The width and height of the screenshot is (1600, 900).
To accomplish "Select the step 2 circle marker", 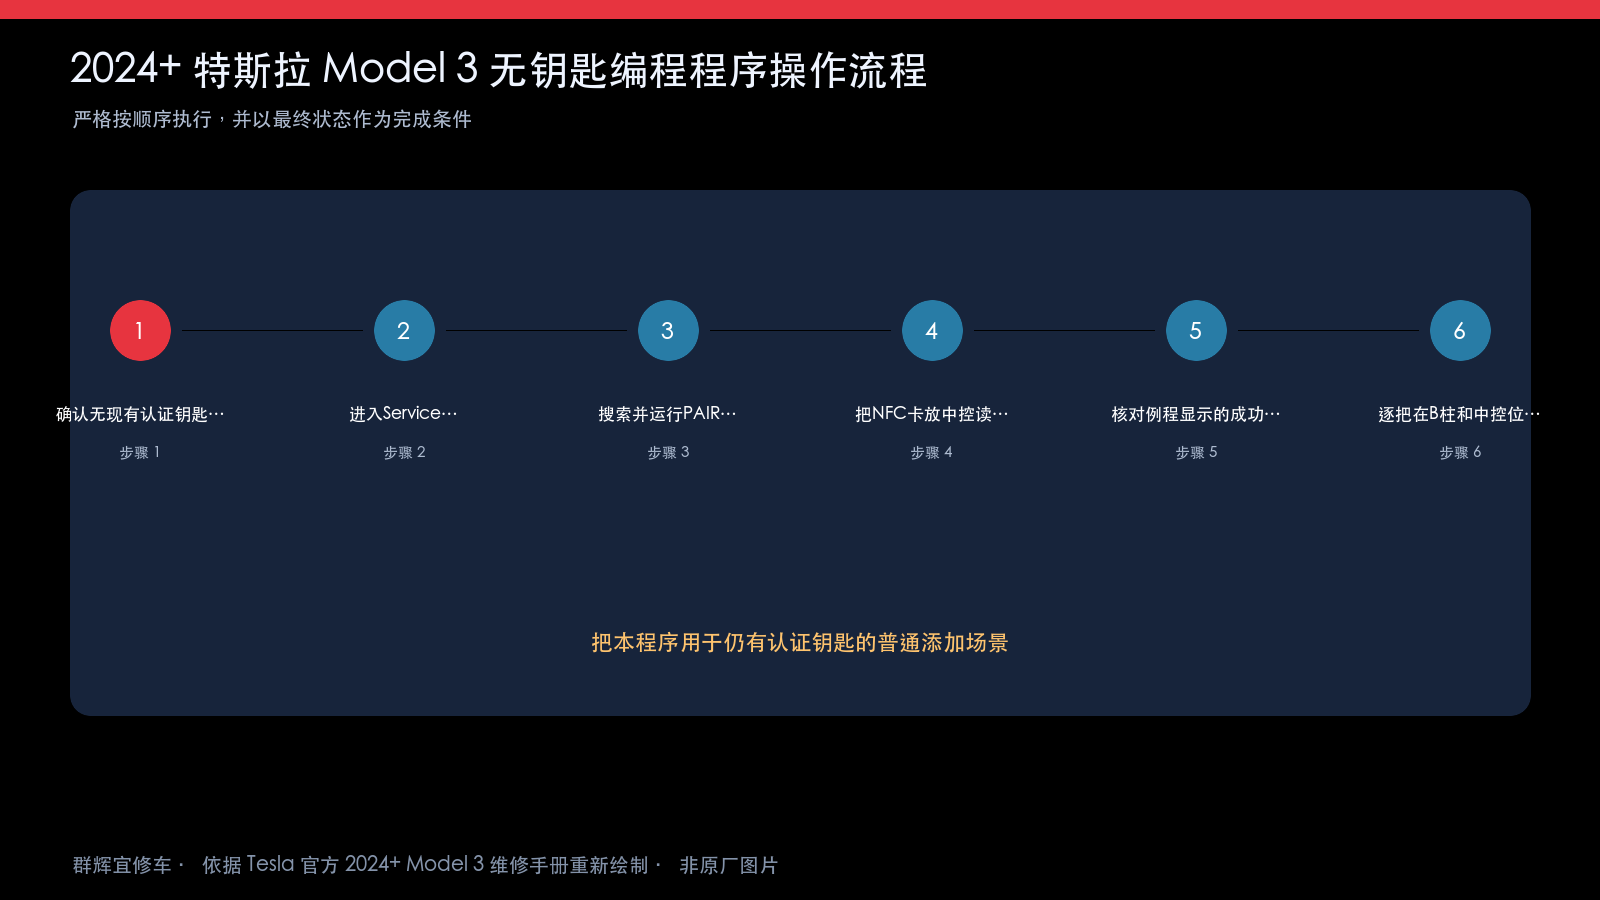I will [404, 330].
